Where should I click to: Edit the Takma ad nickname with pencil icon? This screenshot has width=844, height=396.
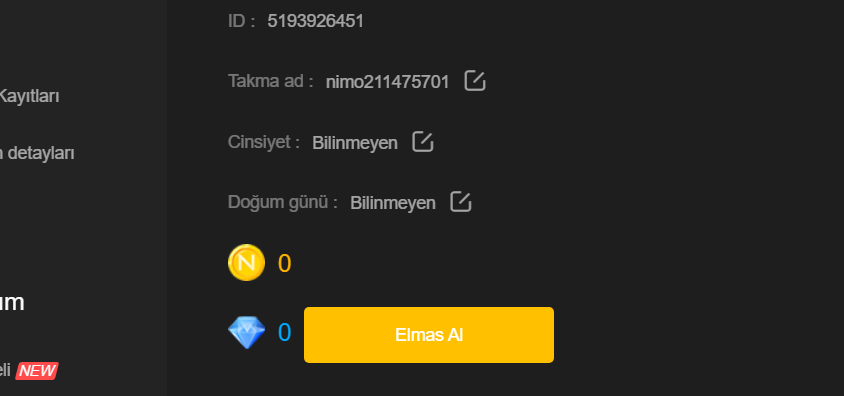pyautogui.click(x=475, y=81)
